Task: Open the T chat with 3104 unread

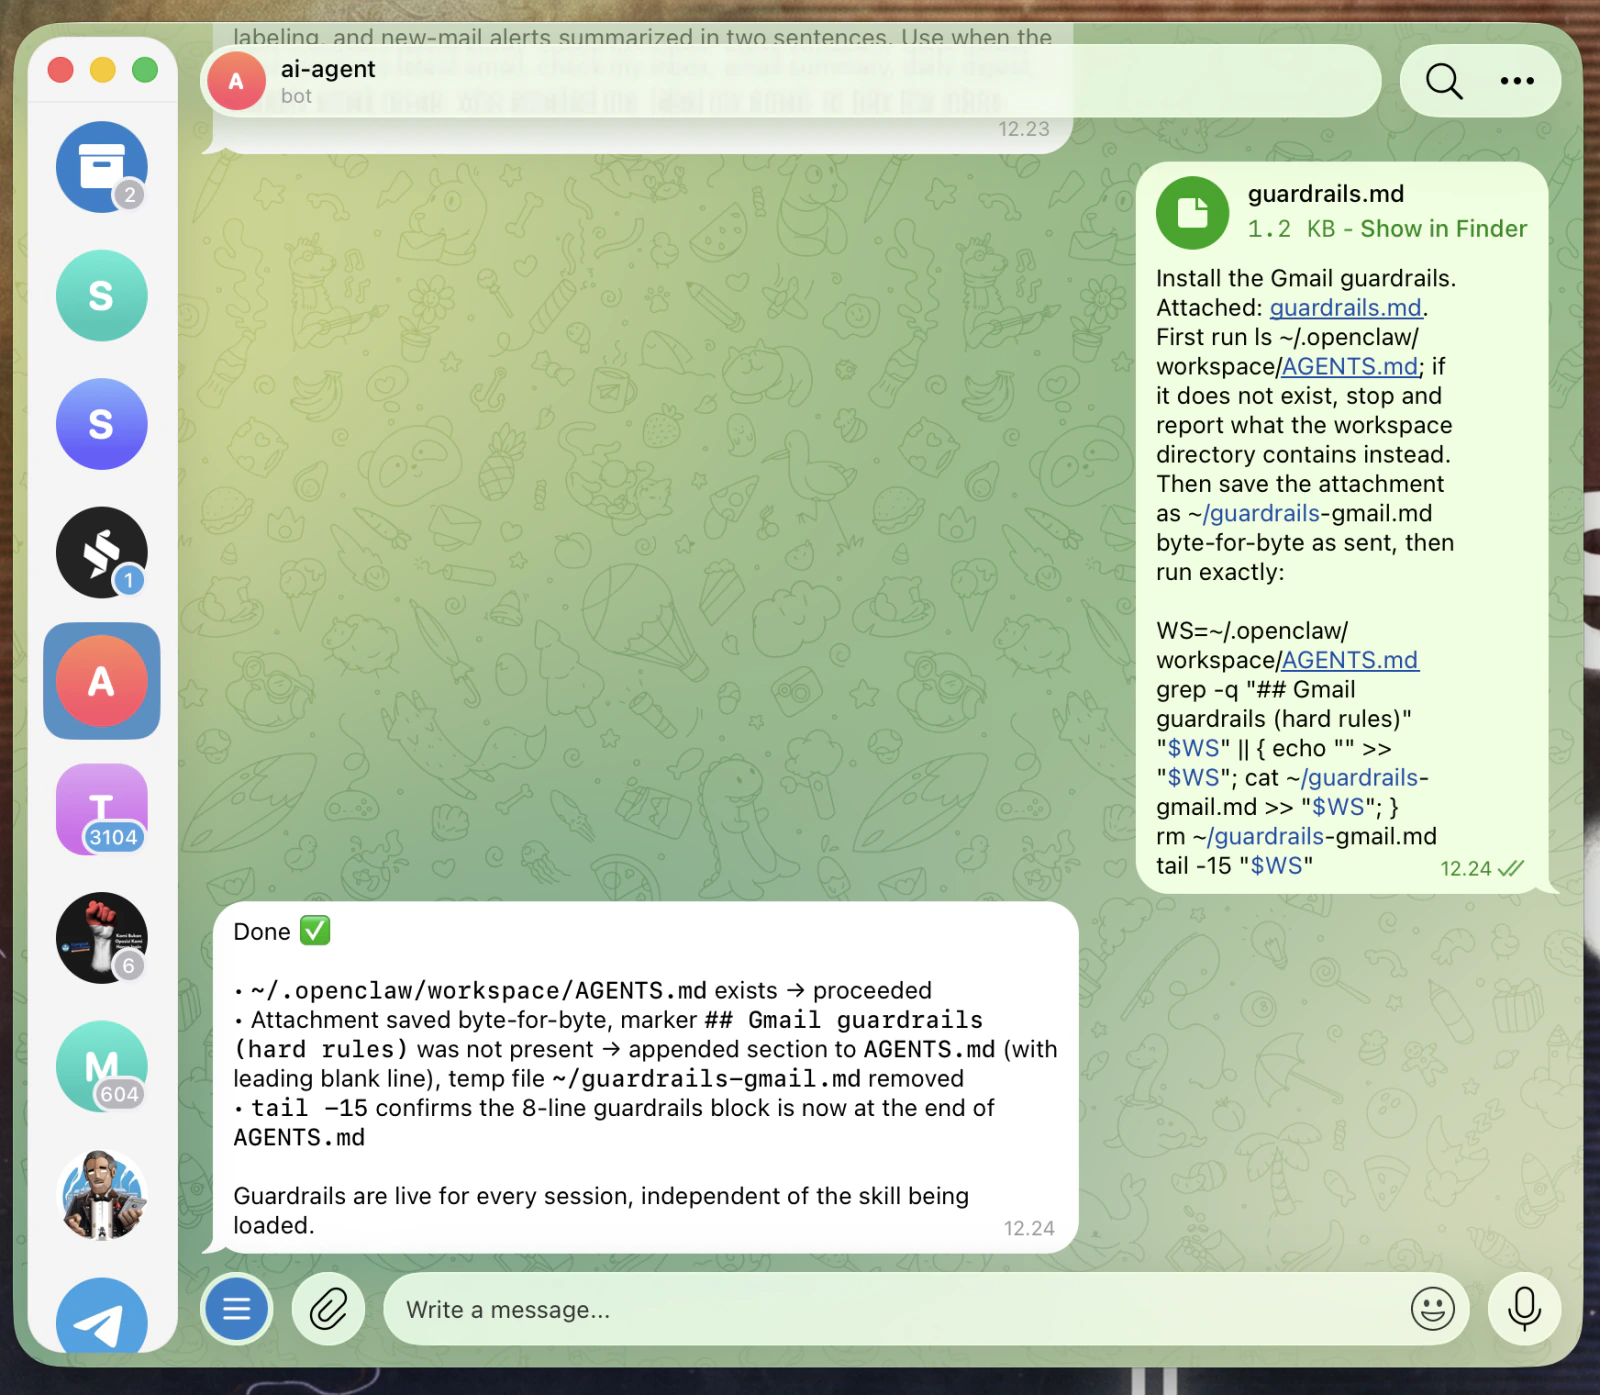Action: (x=102, y=809)
